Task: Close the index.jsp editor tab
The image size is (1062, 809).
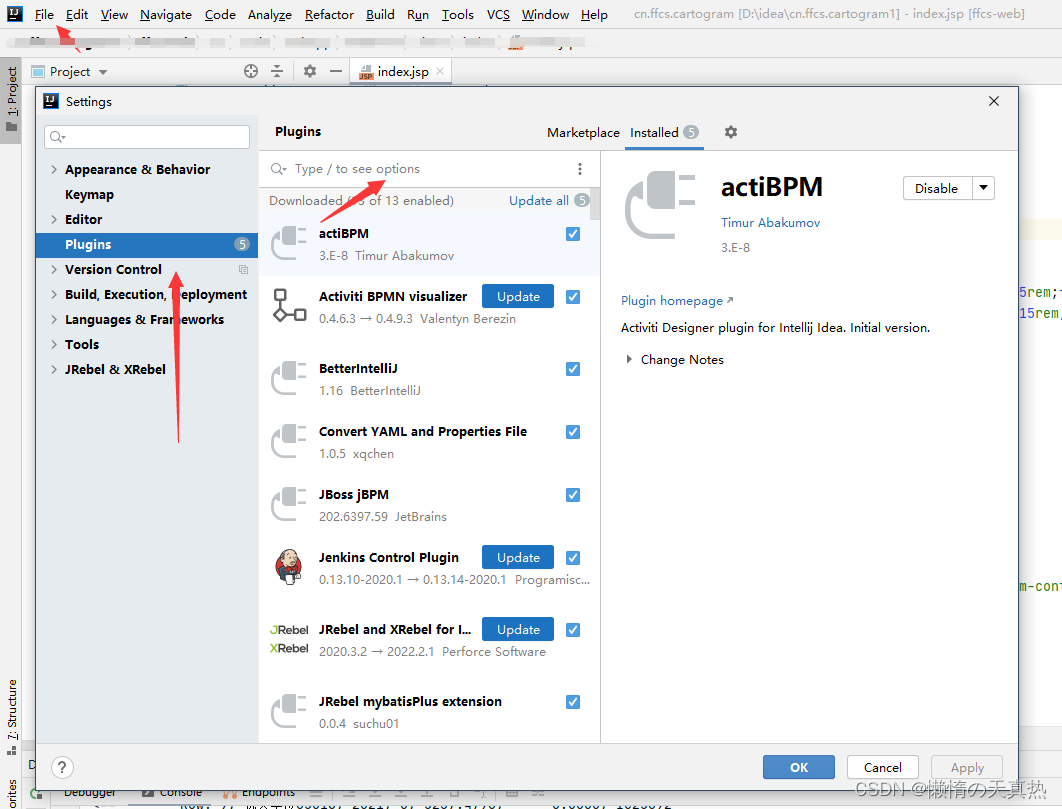Action: (440, 71)
